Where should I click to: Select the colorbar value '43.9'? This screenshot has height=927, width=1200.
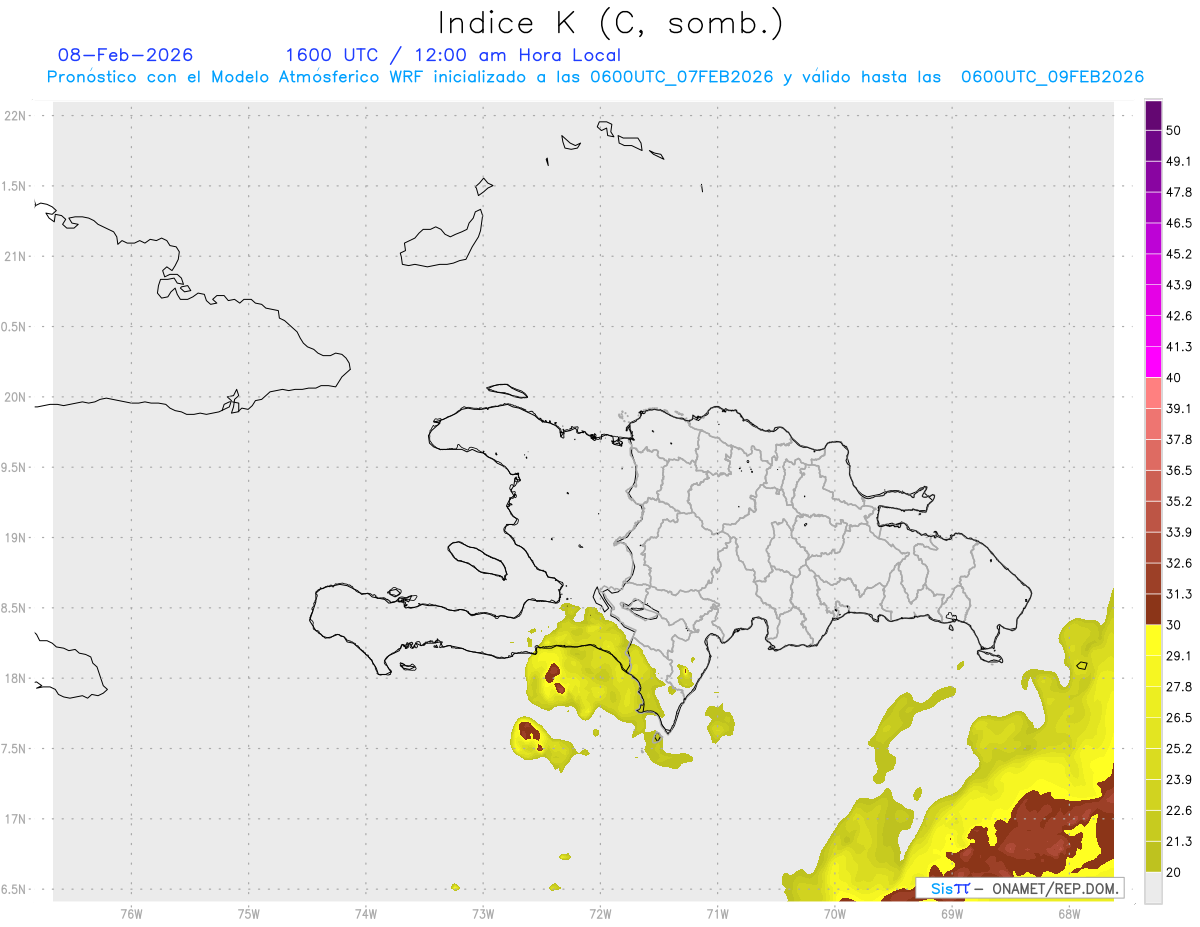tap(1179, 285)
